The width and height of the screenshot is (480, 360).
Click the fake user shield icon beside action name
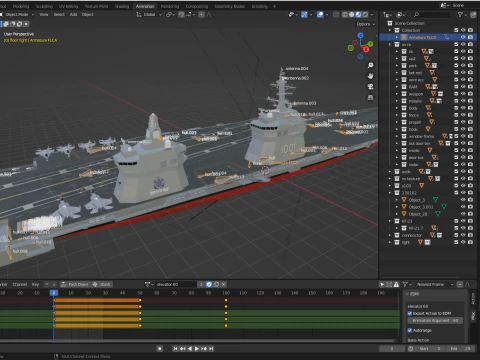pyautogui.click(x=209, y=284)
